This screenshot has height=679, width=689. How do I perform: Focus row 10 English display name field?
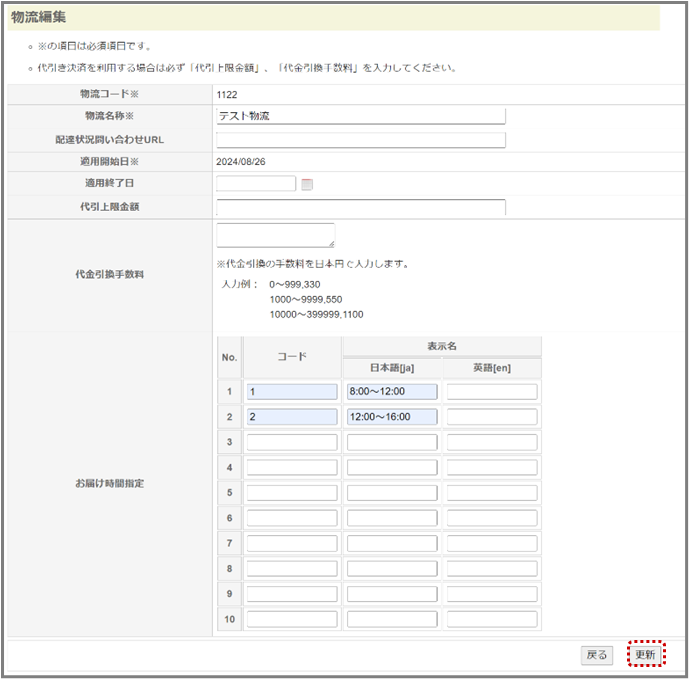pyautogui.click(x=492, y=619)
